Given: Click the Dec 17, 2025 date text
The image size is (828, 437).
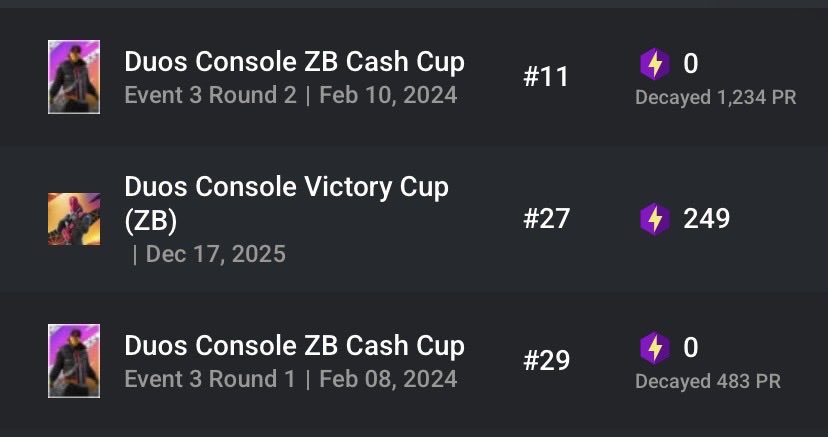Looking at the screenshot, I should click(215, 254).
